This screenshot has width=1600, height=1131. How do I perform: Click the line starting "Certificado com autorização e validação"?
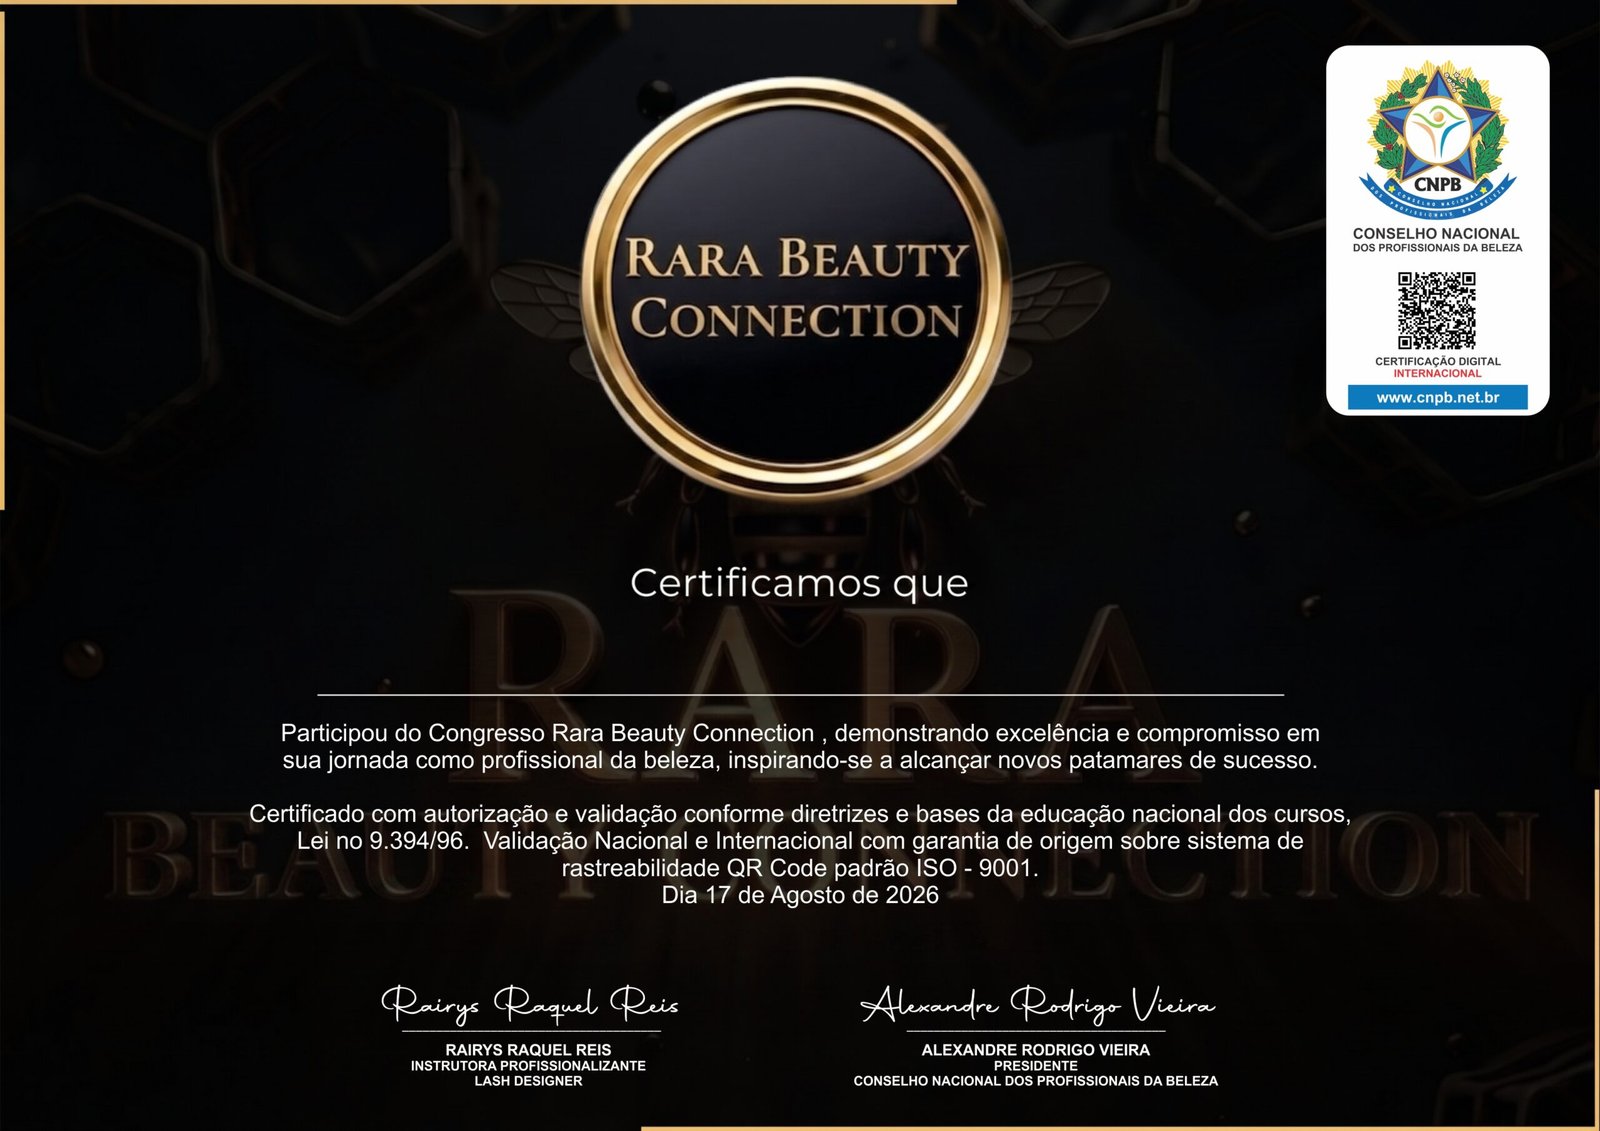[800, 814]
